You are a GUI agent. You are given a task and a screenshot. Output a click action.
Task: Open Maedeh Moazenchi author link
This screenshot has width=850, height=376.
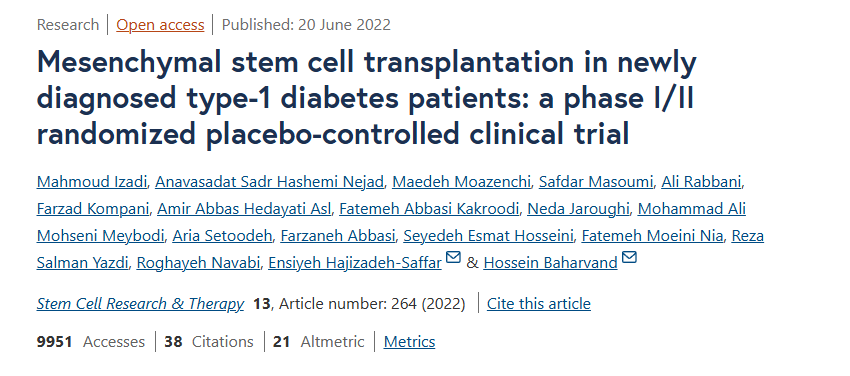461,182
